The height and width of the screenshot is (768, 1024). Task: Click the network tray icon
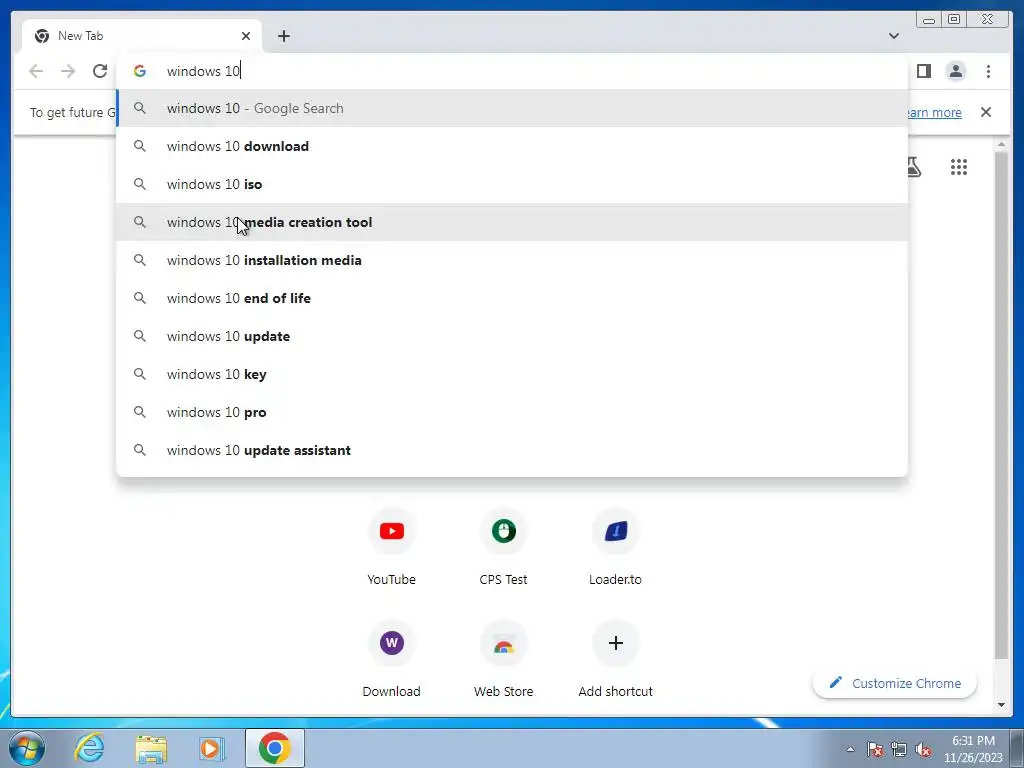(x=899, y=749)
